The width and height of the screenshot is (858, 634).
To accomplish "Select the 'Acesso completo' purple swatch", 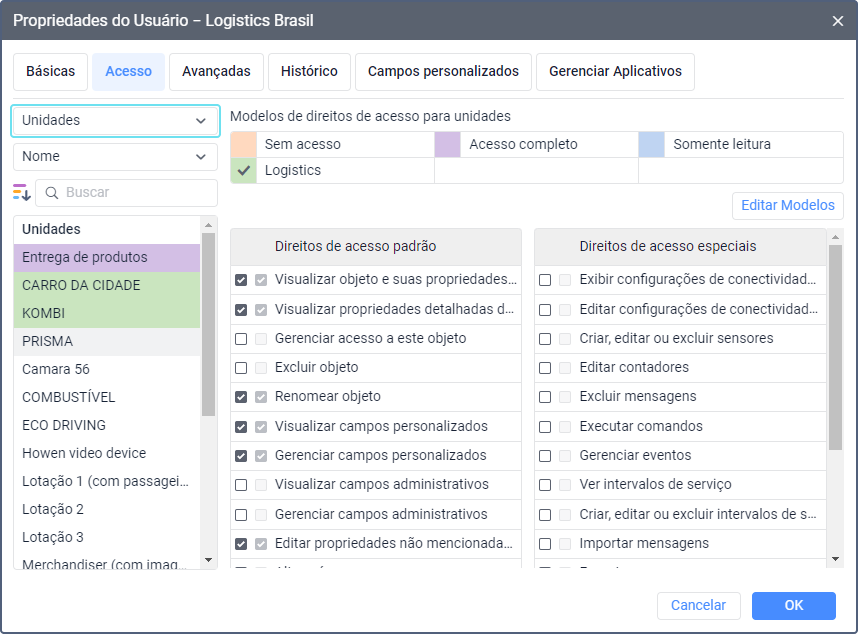I will (x=447, y=144).
